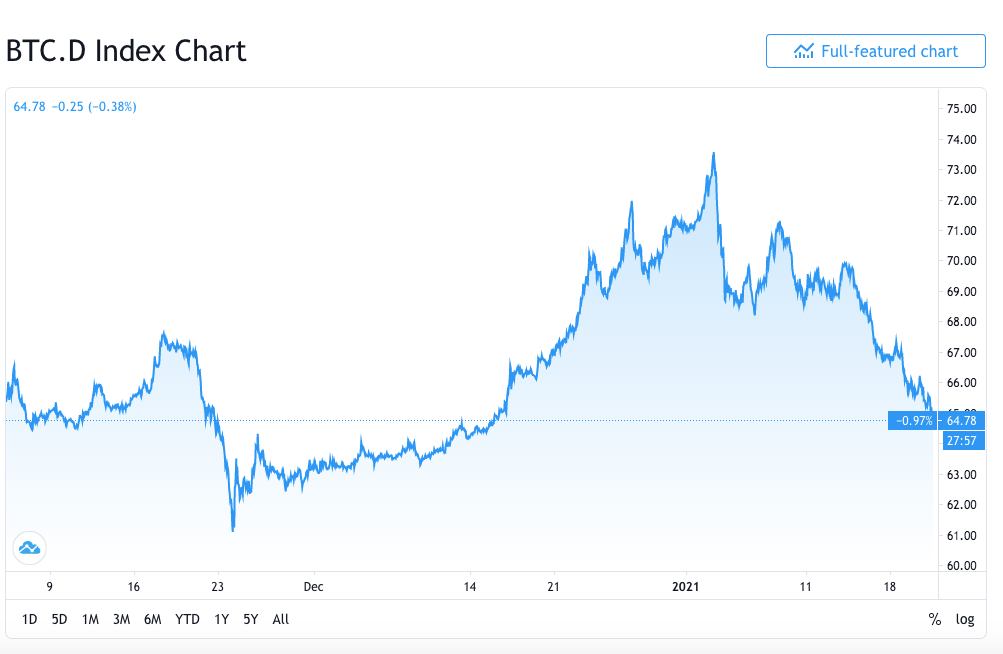Click the BTC.D Index Chart heading
Viewport: 1003px width, 654px height.
pos(126,51)
